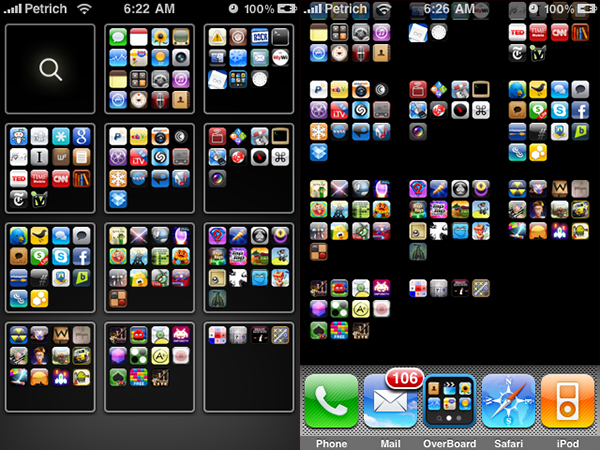Open the MyWi app icon in overview
Screen dimensions: 600x450
pyautogui.click(x=280, y=58)
